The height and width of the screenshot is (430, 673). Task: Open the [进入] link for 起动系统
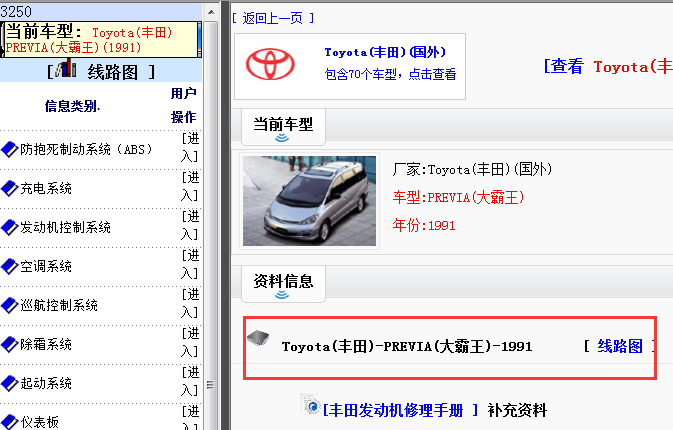coord(190,381)
